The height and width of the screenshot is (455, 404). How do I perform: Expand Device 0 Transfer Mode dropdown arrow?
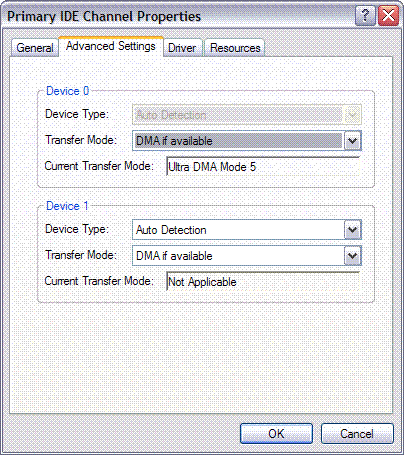[352, 141]
